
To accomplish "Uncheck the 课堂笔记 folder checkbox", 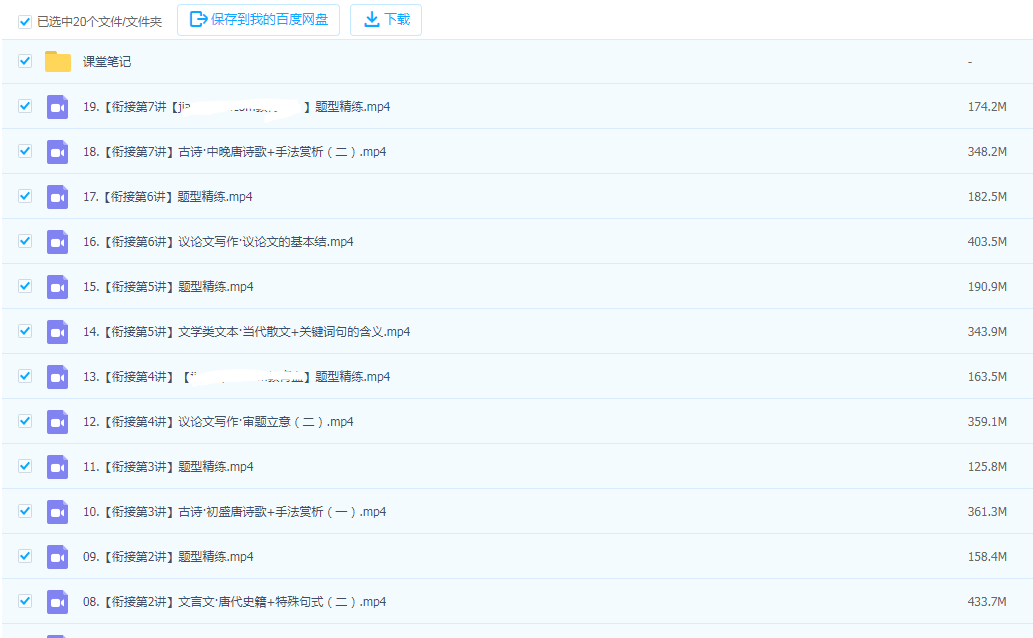I will [25, 61].
